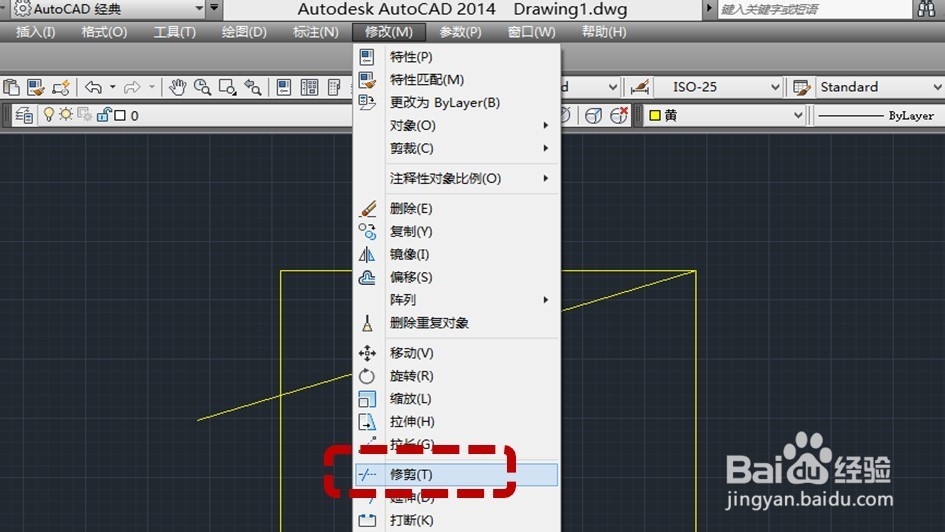Open the Tool Palettes window icon
Viewport: 945px width, 532px height.
334,87
